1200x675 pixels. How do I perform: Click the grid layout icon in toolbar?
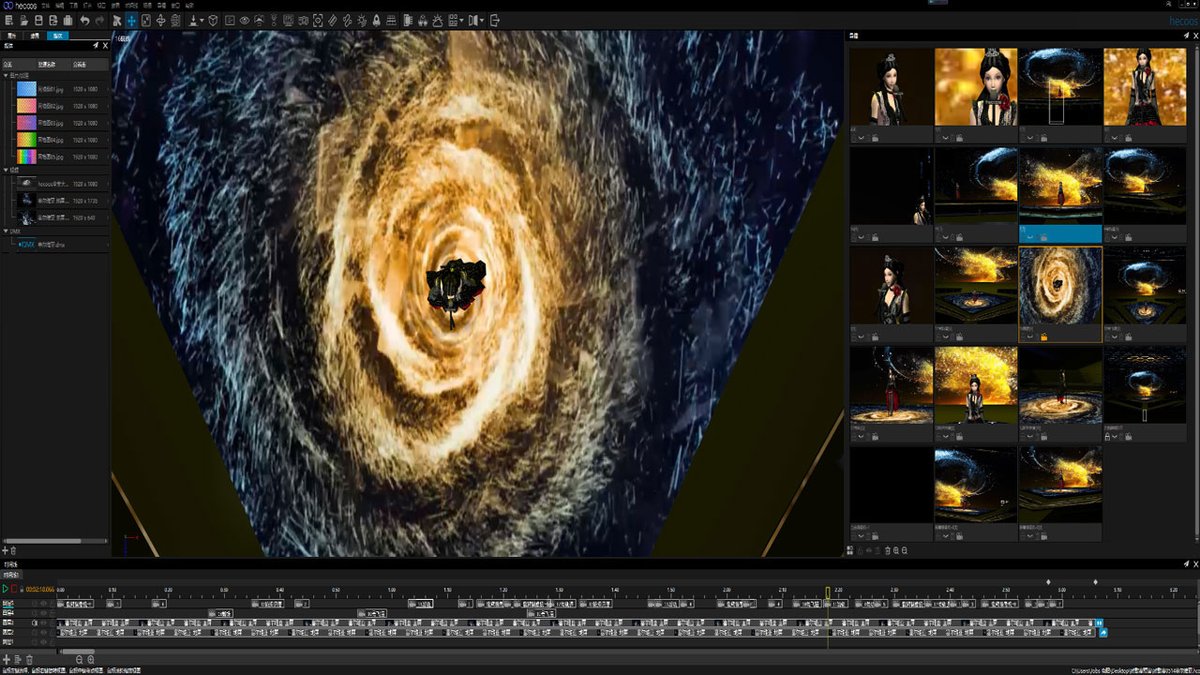452,20
